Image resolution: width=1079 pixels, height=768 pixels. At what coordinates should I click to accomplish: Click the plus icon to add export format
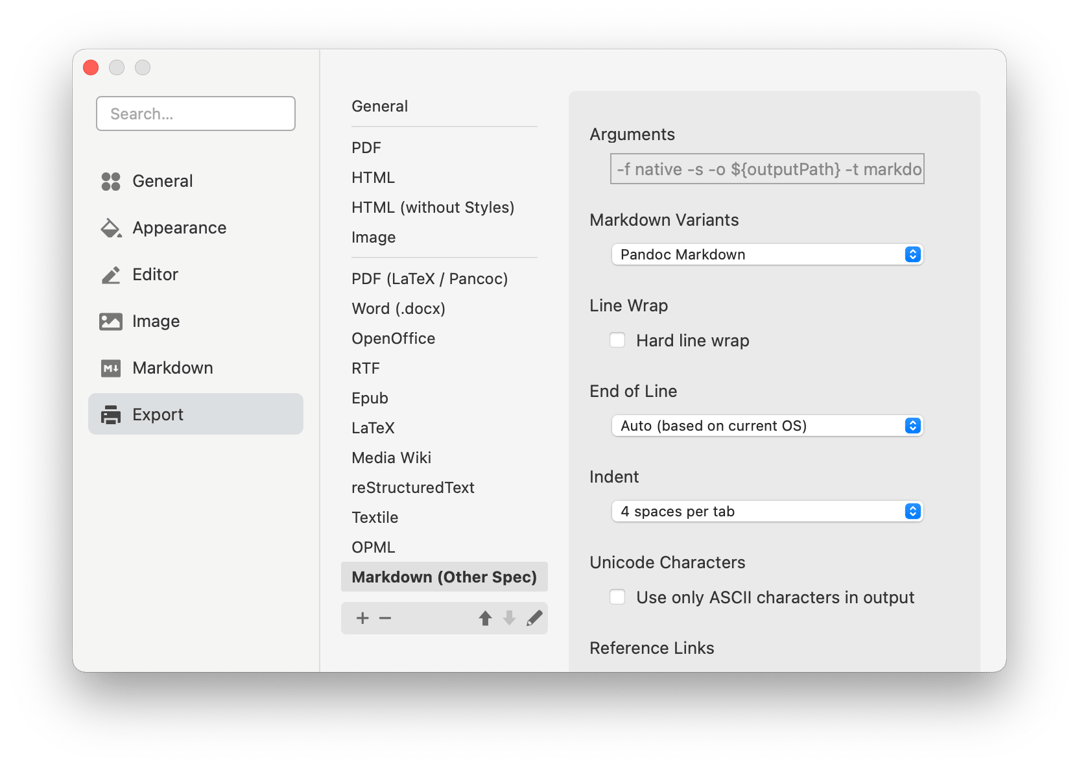click(x=362, y=618)
